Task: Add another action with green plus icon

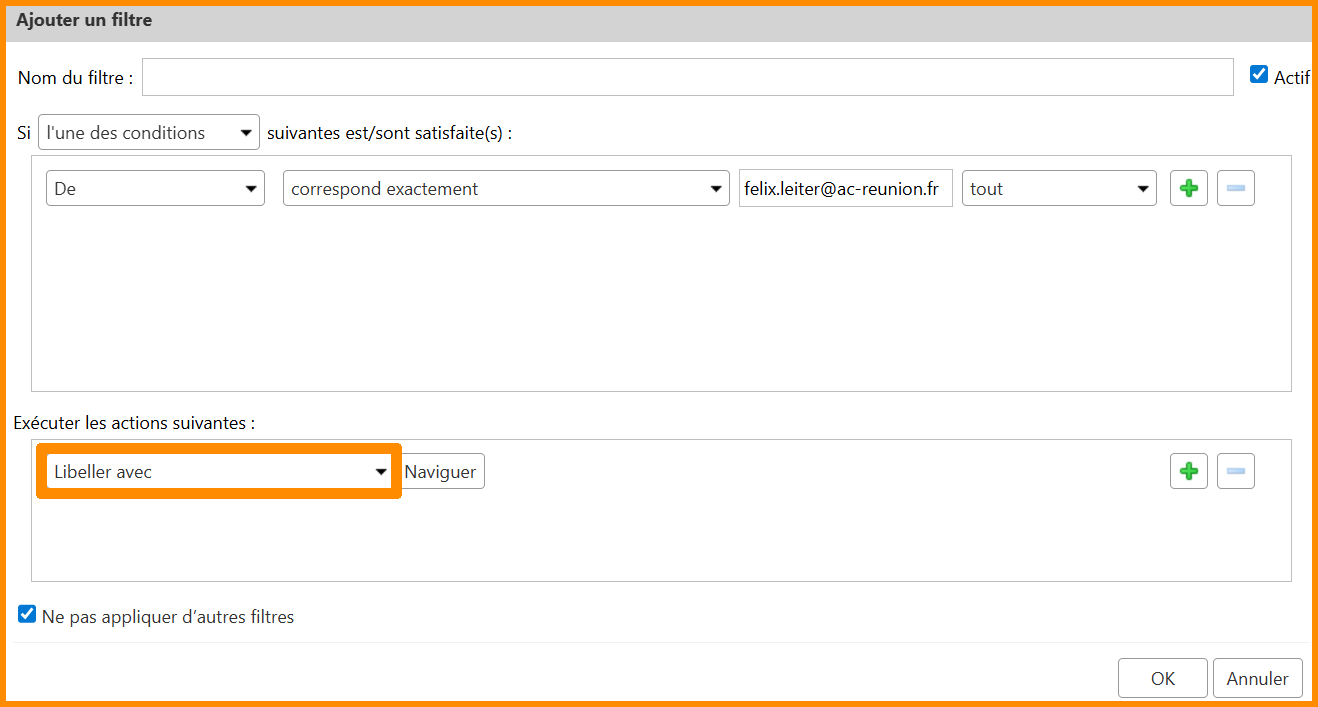Action: (1188, 471)
